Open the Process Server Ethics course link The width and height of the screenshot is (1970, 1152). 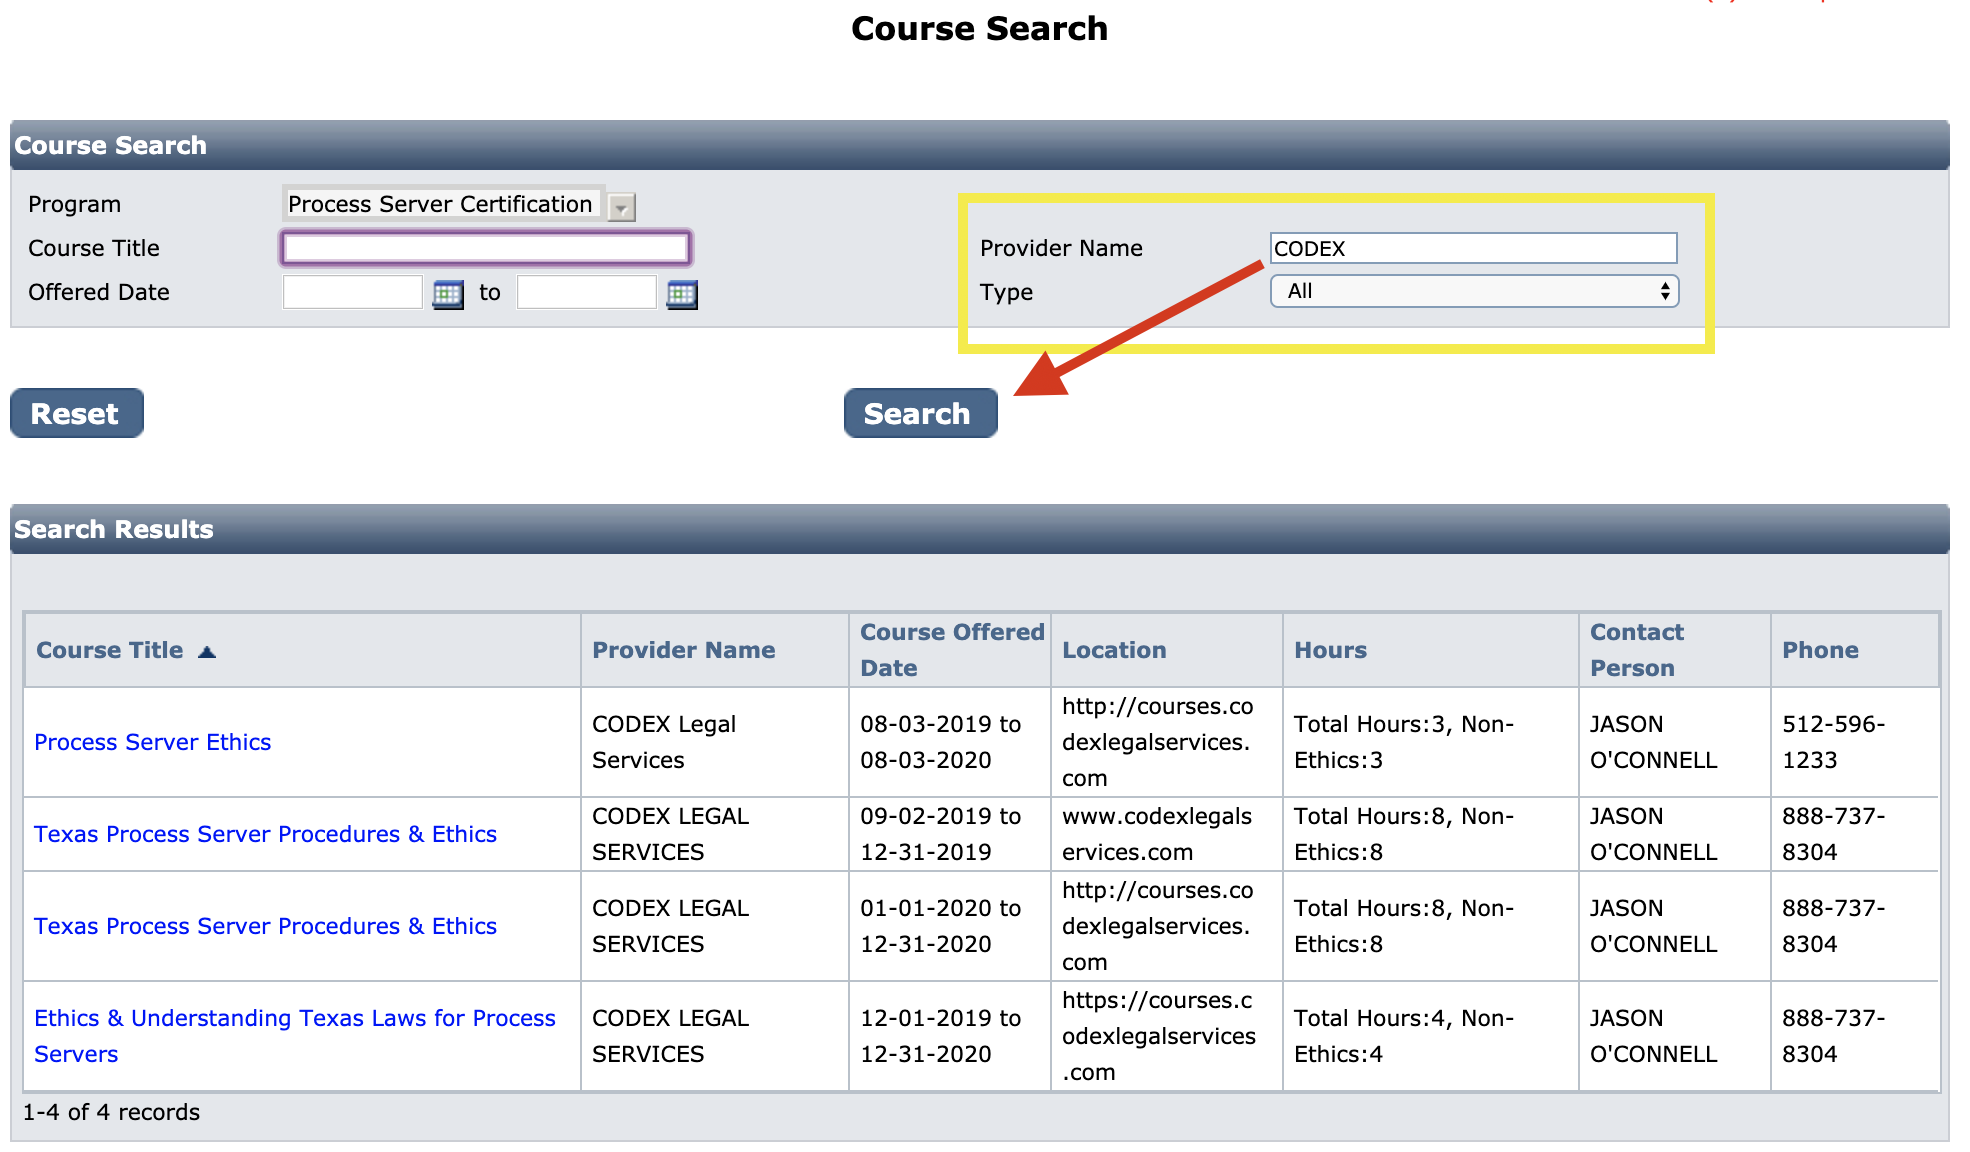coord(152,742)
